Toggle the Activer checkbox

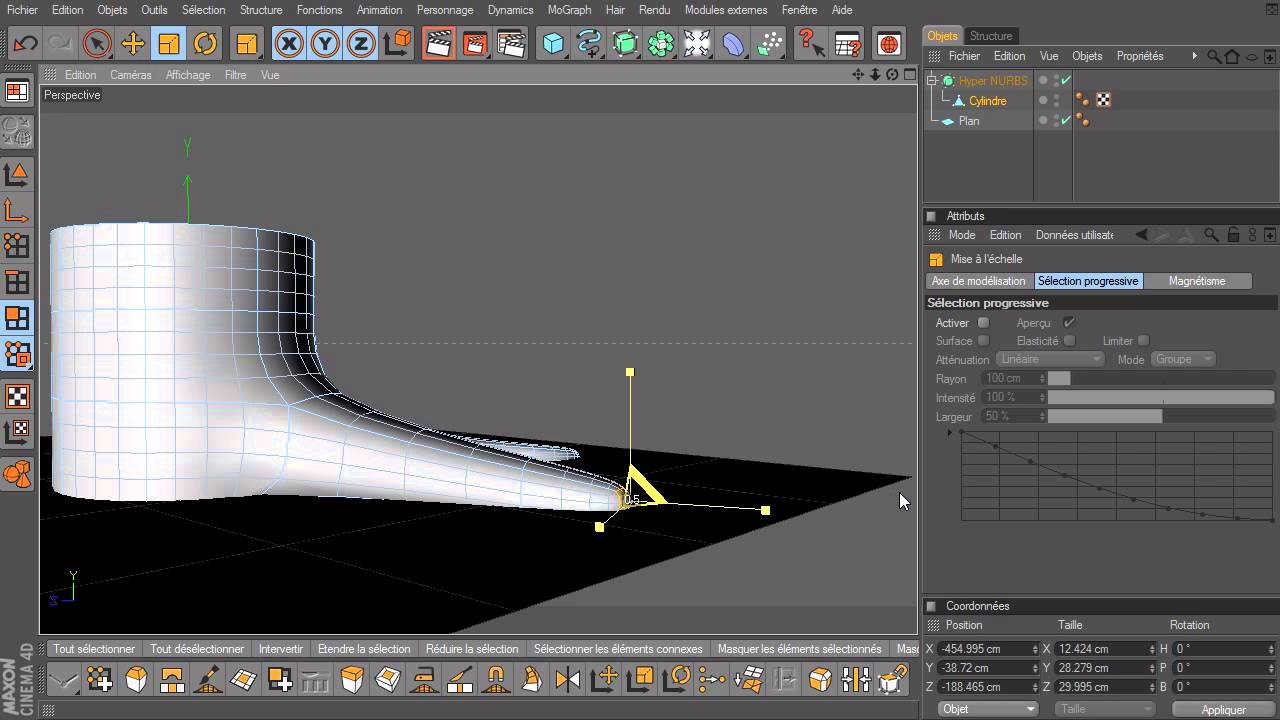[983, 322]
